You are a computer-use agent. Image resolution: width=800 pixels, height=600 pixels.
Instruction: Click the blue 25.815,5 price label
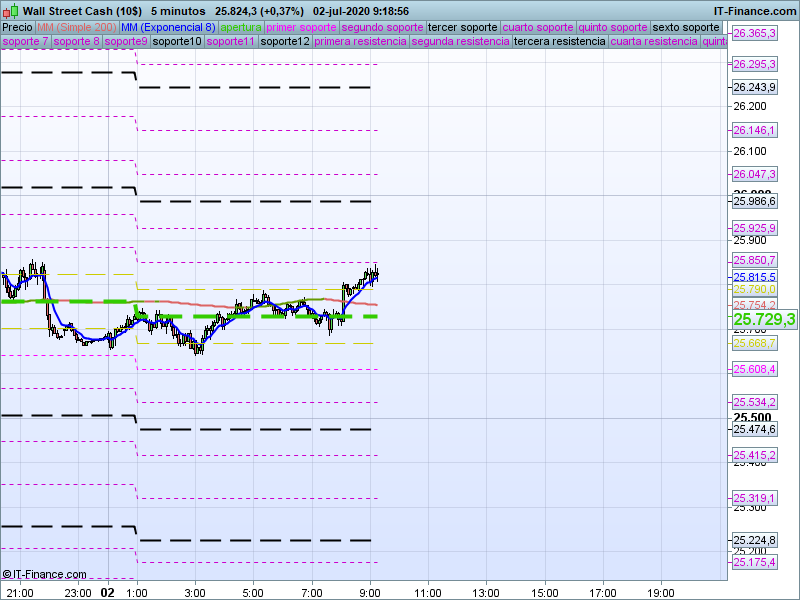pos(754,277)
